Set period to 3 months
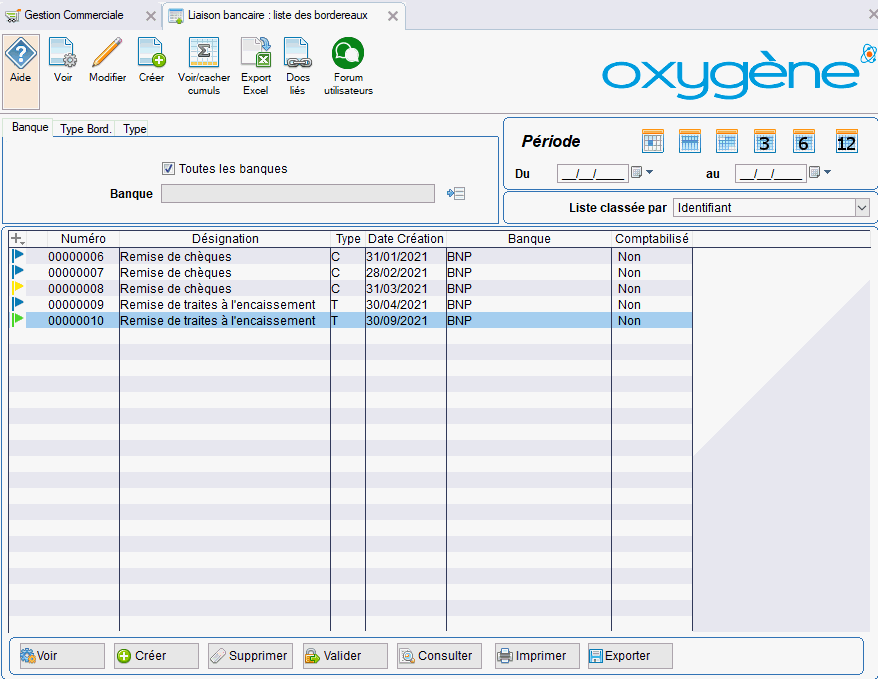 [764, 142]
